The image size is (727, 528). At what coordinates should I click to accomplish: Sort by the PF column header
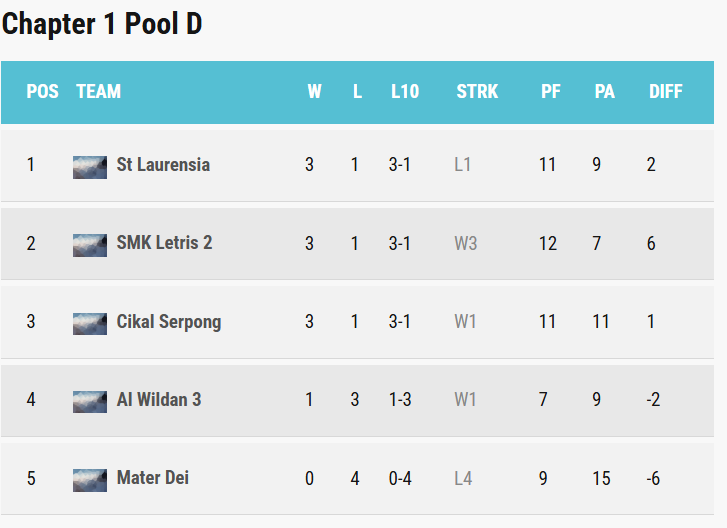[550, 92]
